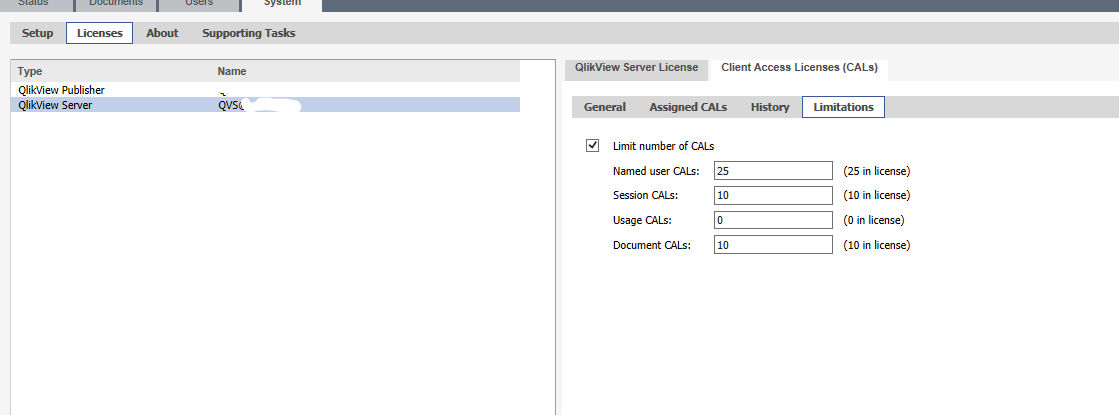Select Client Access Licenses (CALs) tab
Image resolution: width=1119 pixels, height=415 pixels.
coord(799,68)
